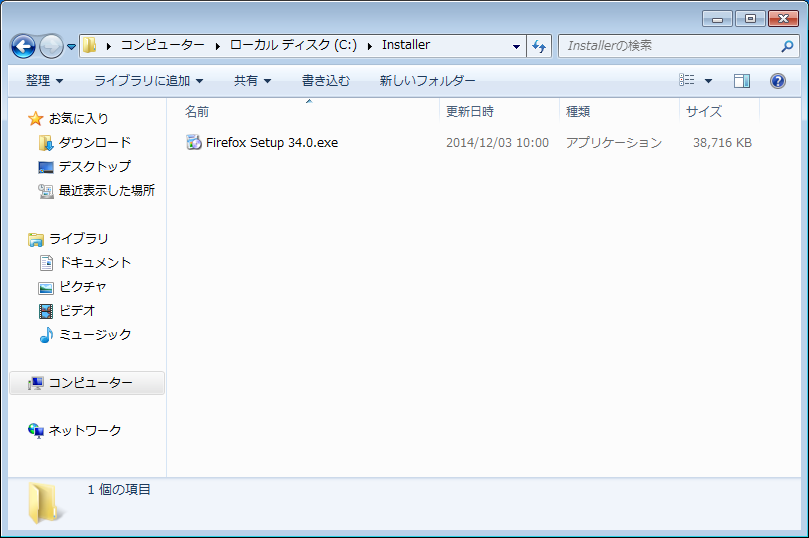Click ミュージック note icon
809x538 pixels.
[x=46, y=335]
